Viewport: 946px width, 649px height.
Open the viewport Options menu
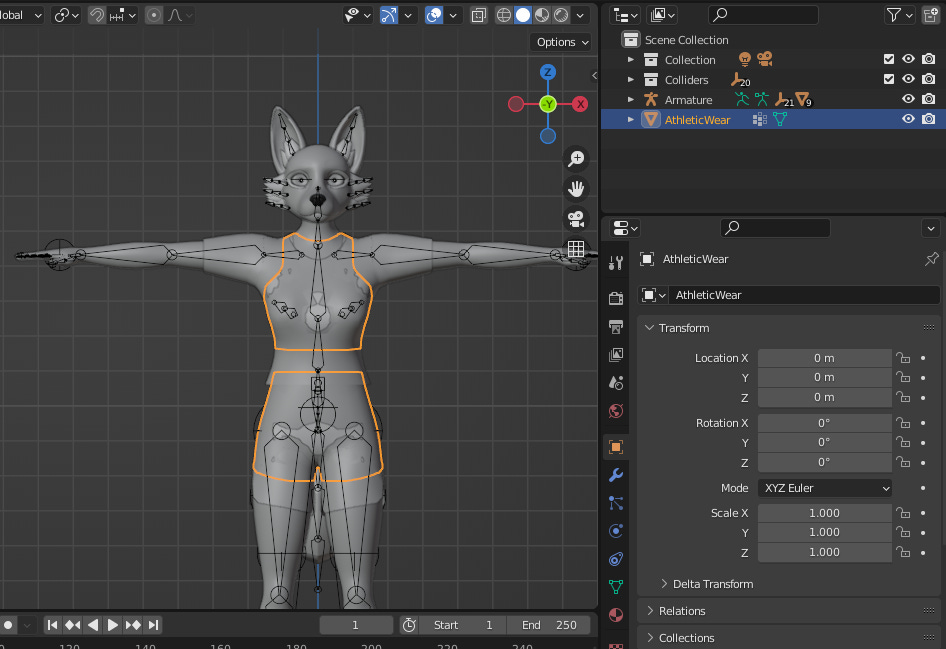[x=562, y=42]
